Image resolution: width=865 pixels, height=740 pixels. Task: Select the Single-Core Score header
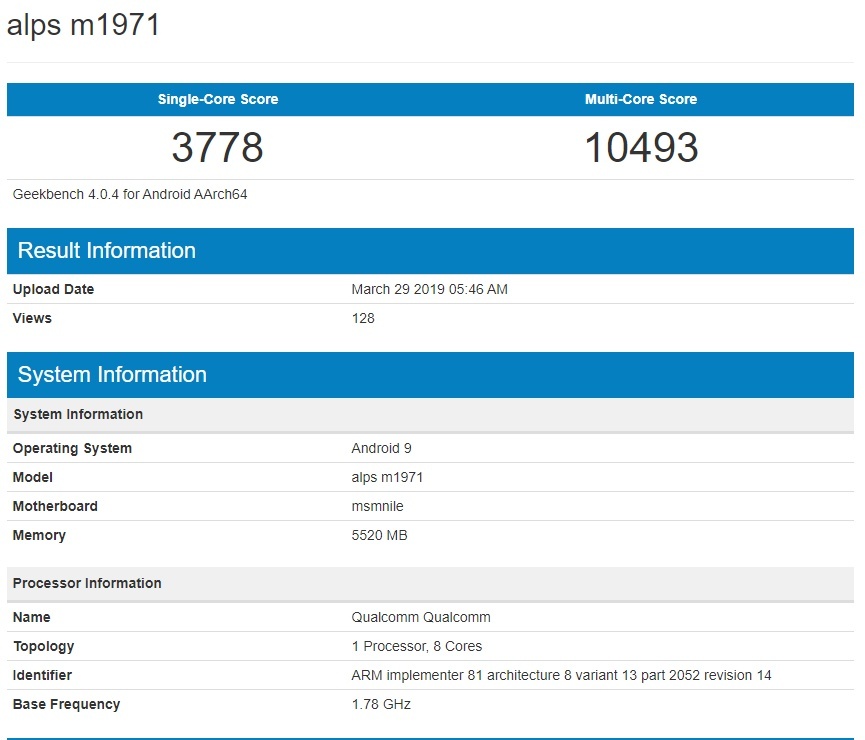217,99
